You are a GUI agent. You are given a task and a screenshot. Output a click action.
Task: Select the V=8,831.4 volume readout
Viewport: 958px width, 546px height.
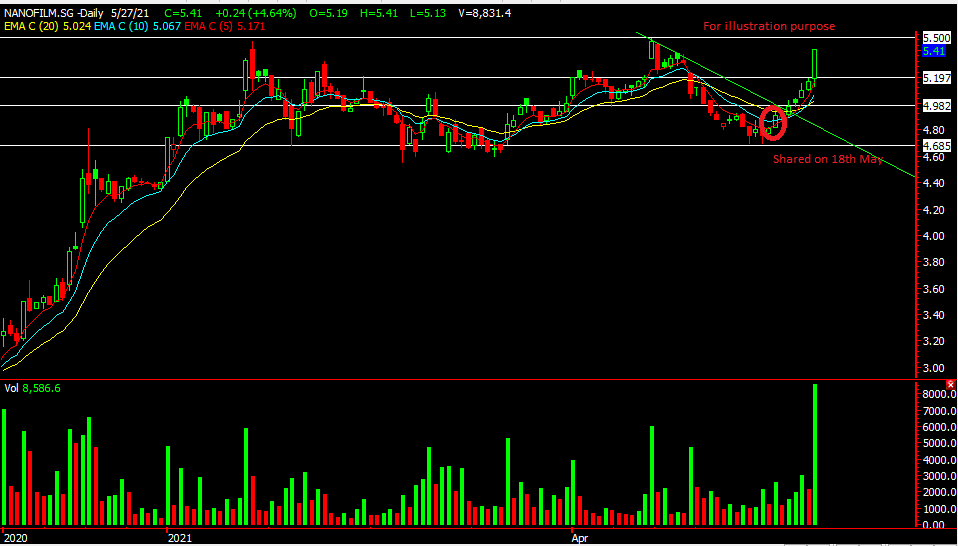click(483, 11)
